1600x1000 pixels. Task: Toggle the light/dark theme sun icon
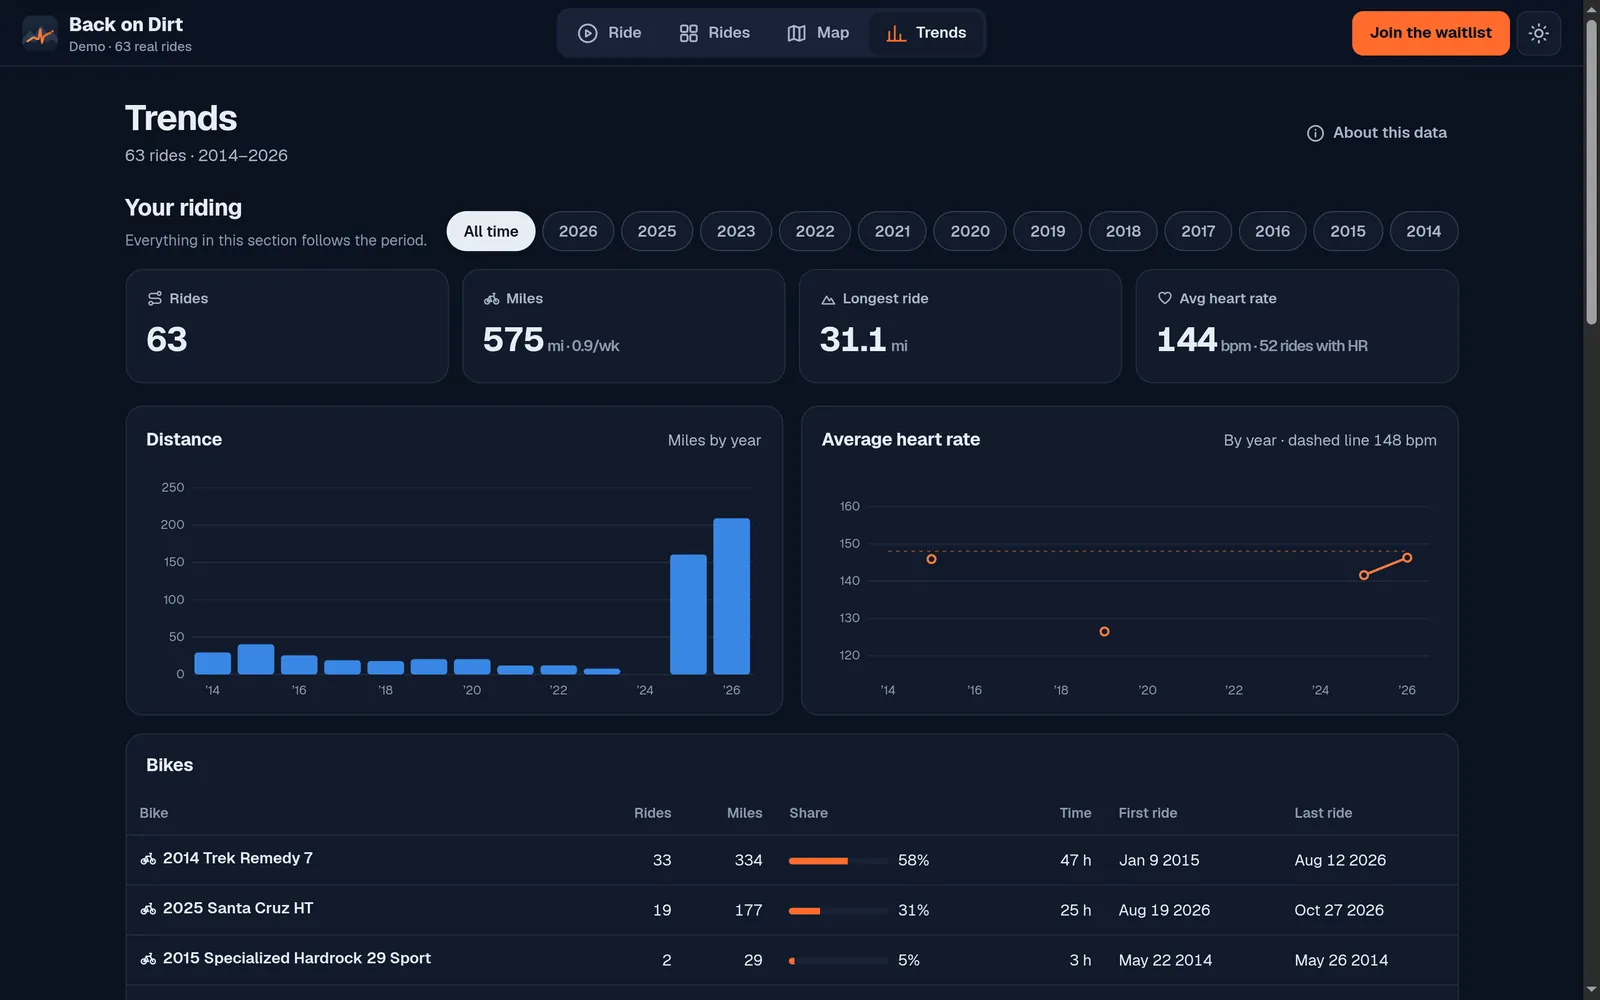pos(1539,33)
